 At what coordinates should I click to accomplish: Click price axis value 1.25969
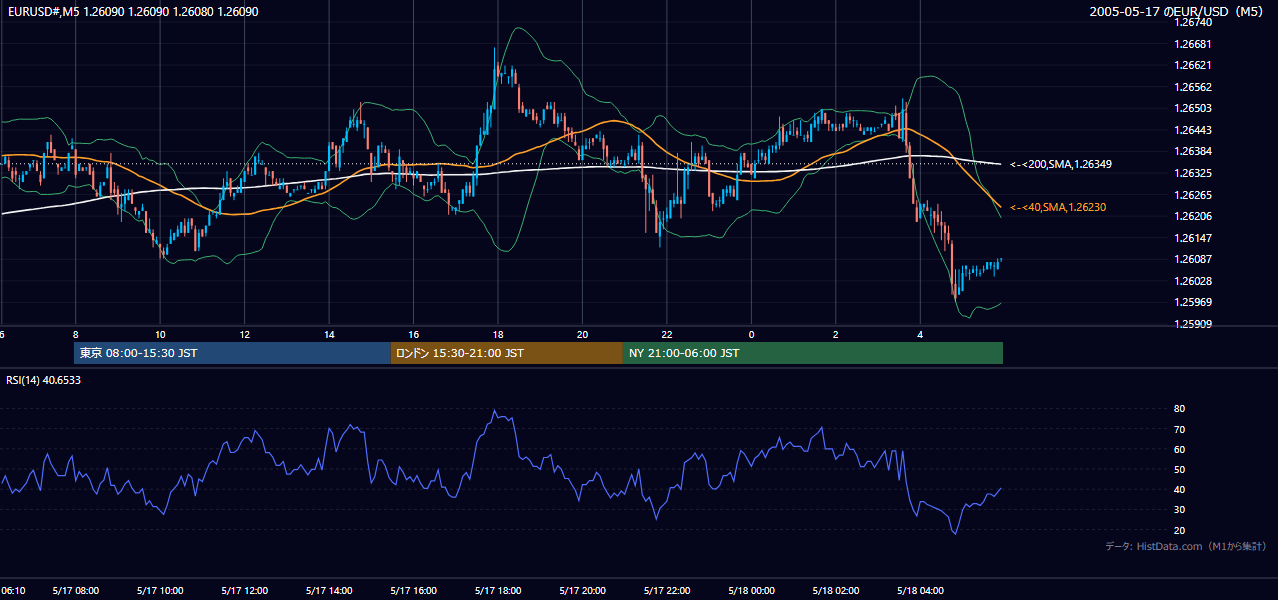(1194, 302)
